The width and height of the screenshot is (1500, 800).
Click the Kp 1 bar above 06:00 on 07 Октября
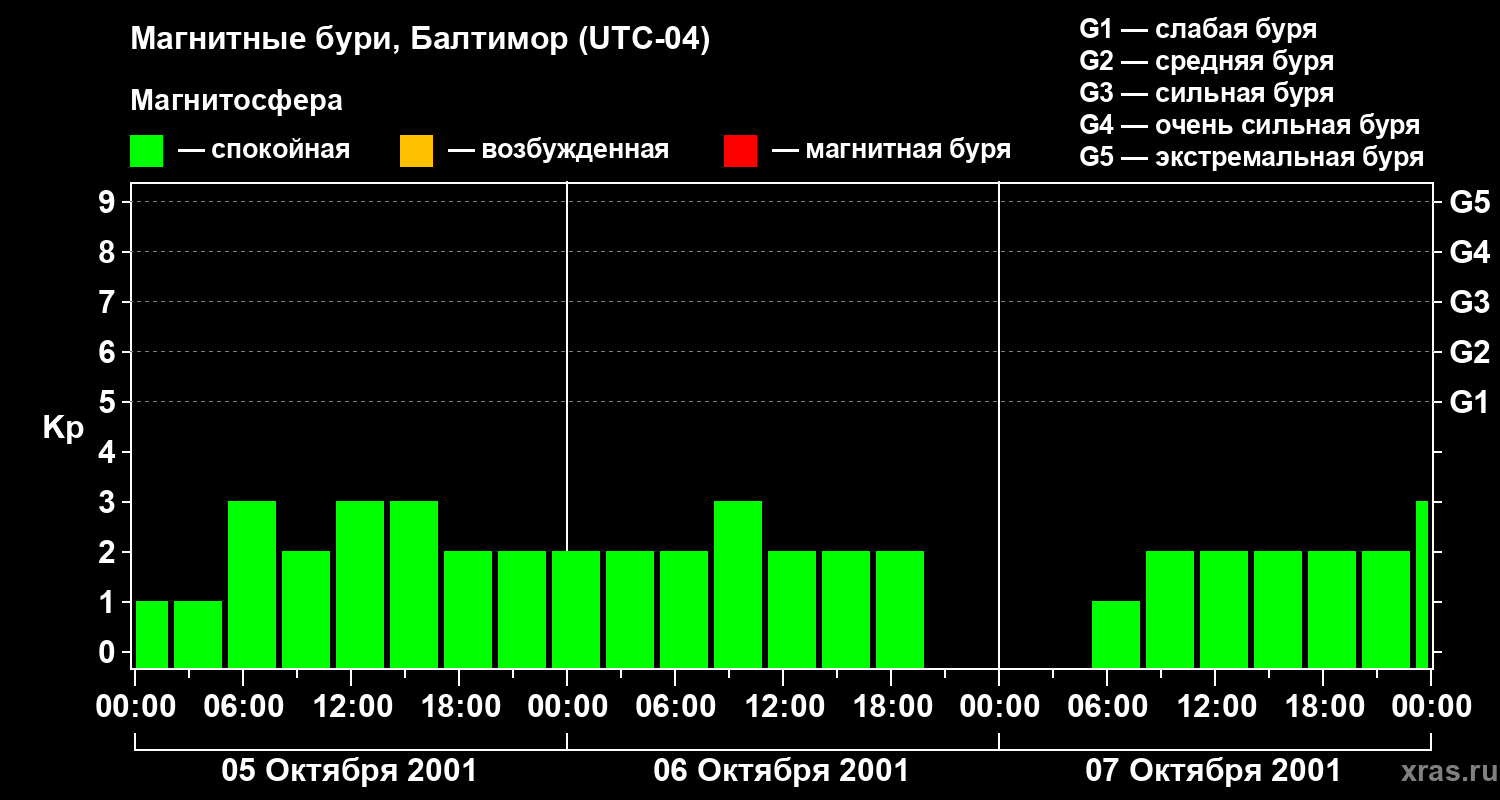[x=1116, y=634]
